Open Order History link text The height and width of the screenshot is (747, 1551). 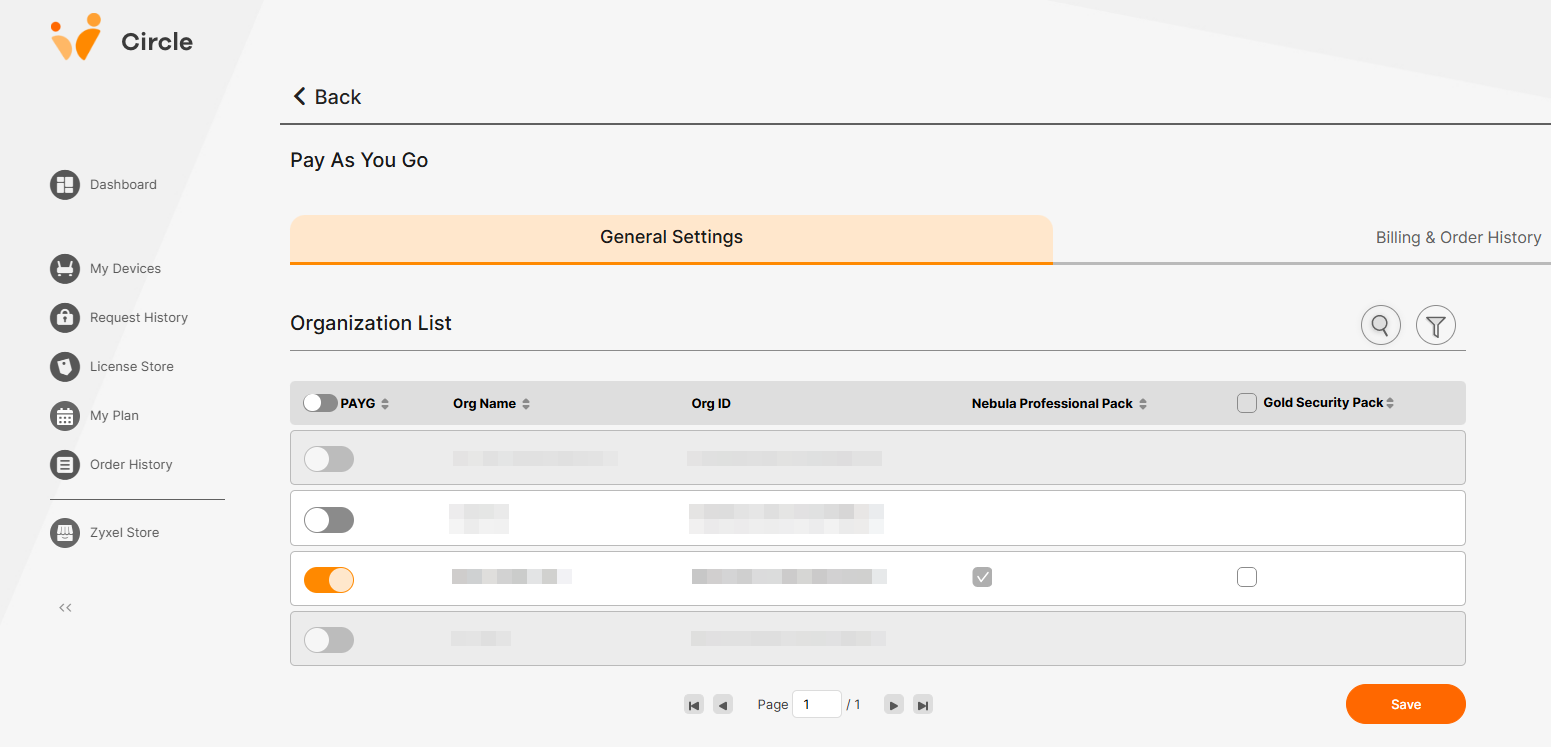pos(131,465)
